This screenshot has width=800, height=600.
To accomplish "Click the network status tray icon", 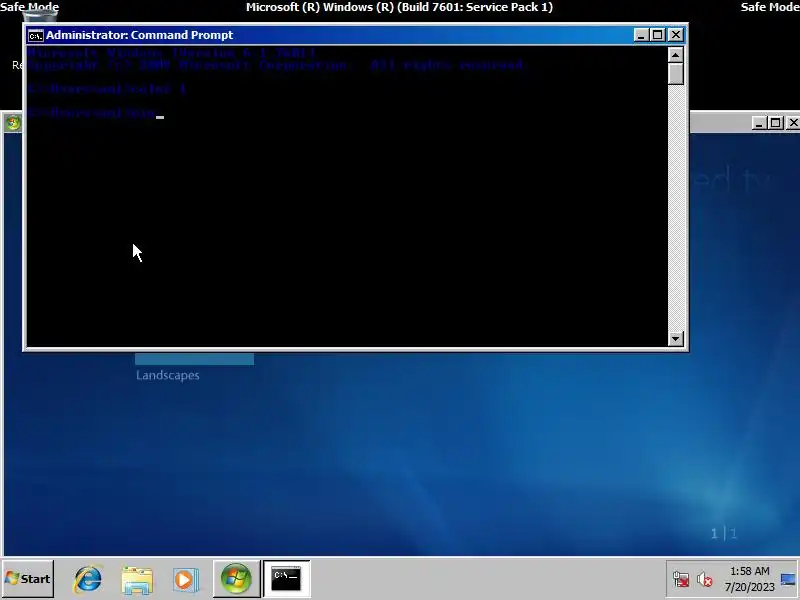I will pyautogui.click(x=681, y=579).
